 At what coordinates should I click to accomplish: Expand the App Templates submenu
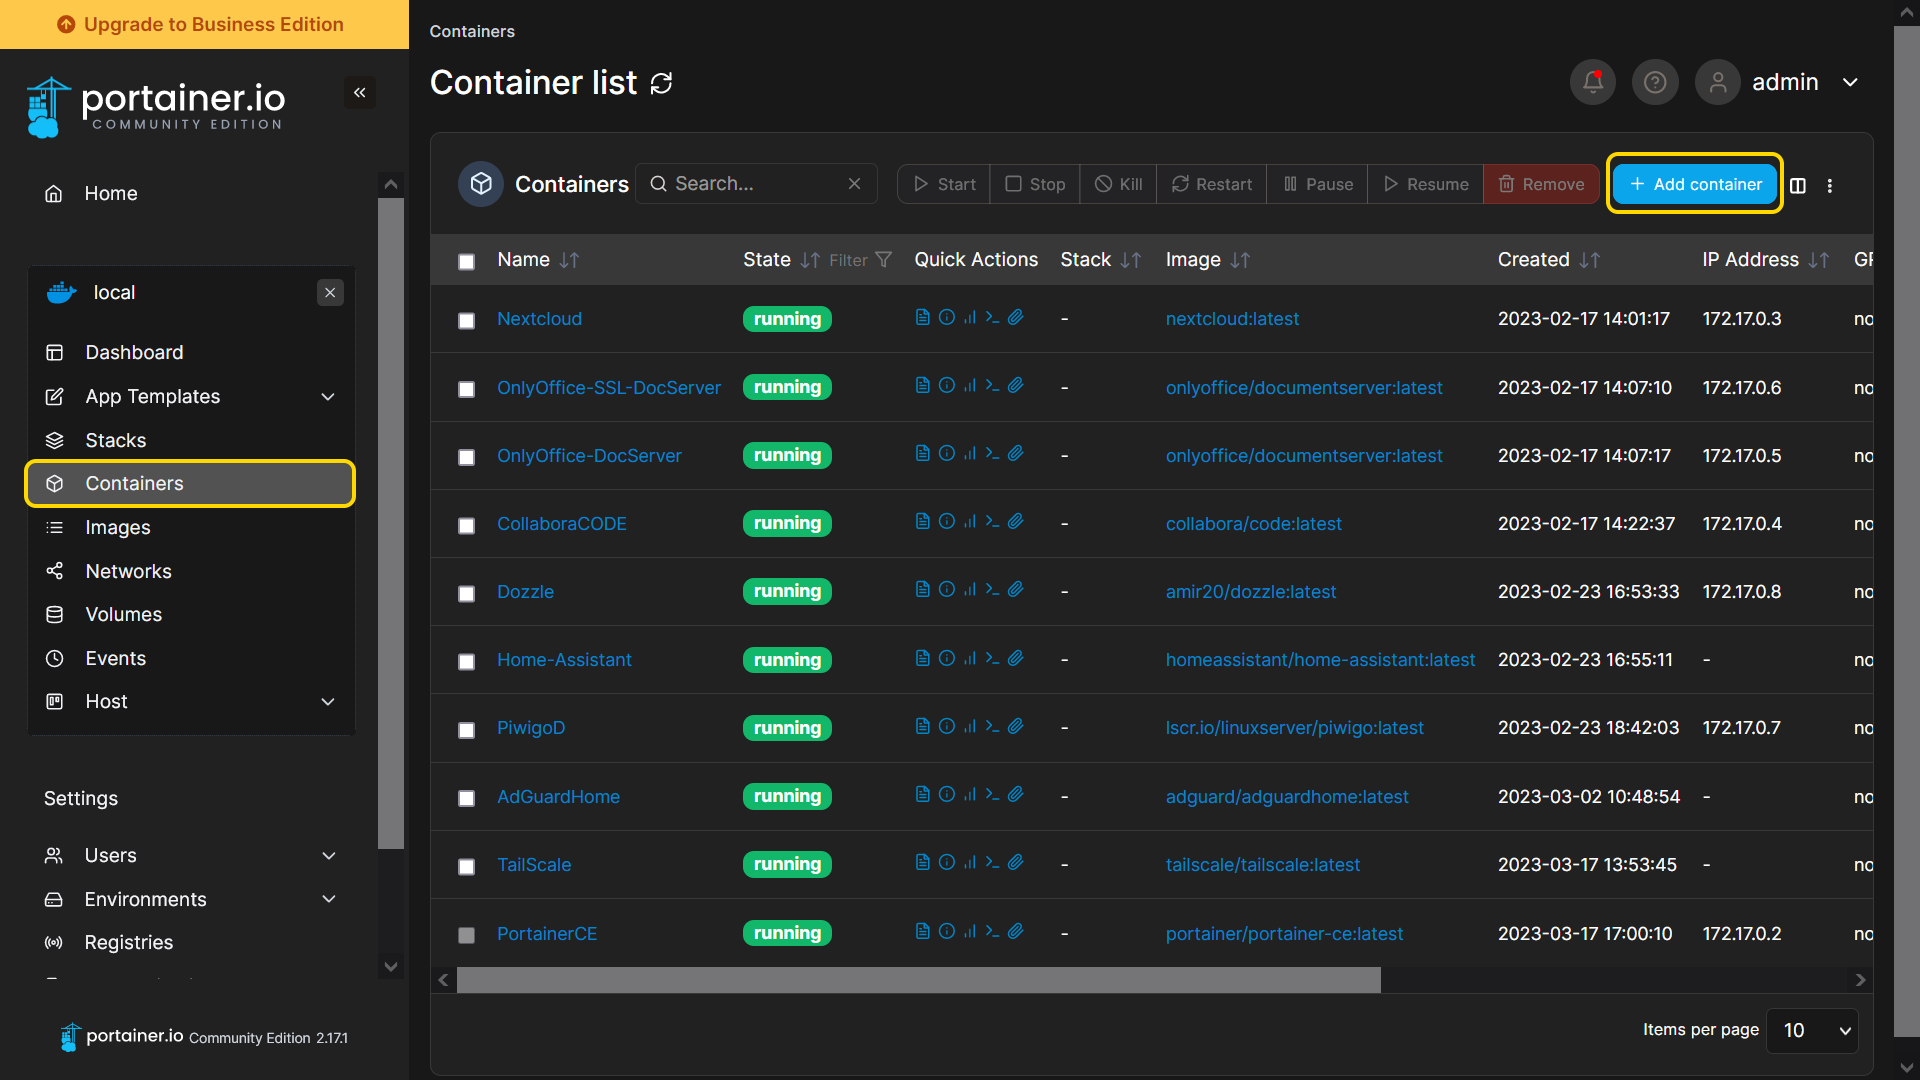point(328,397)
